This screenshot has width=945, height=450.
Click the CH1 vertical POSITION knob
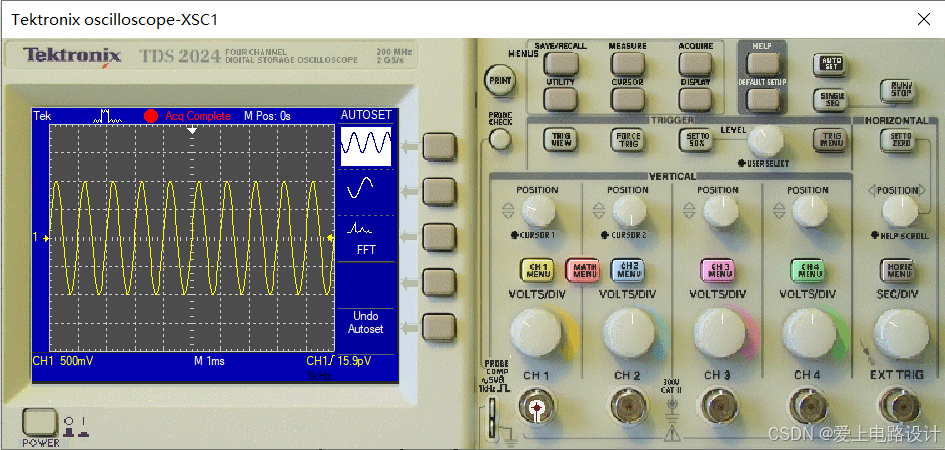538,211
